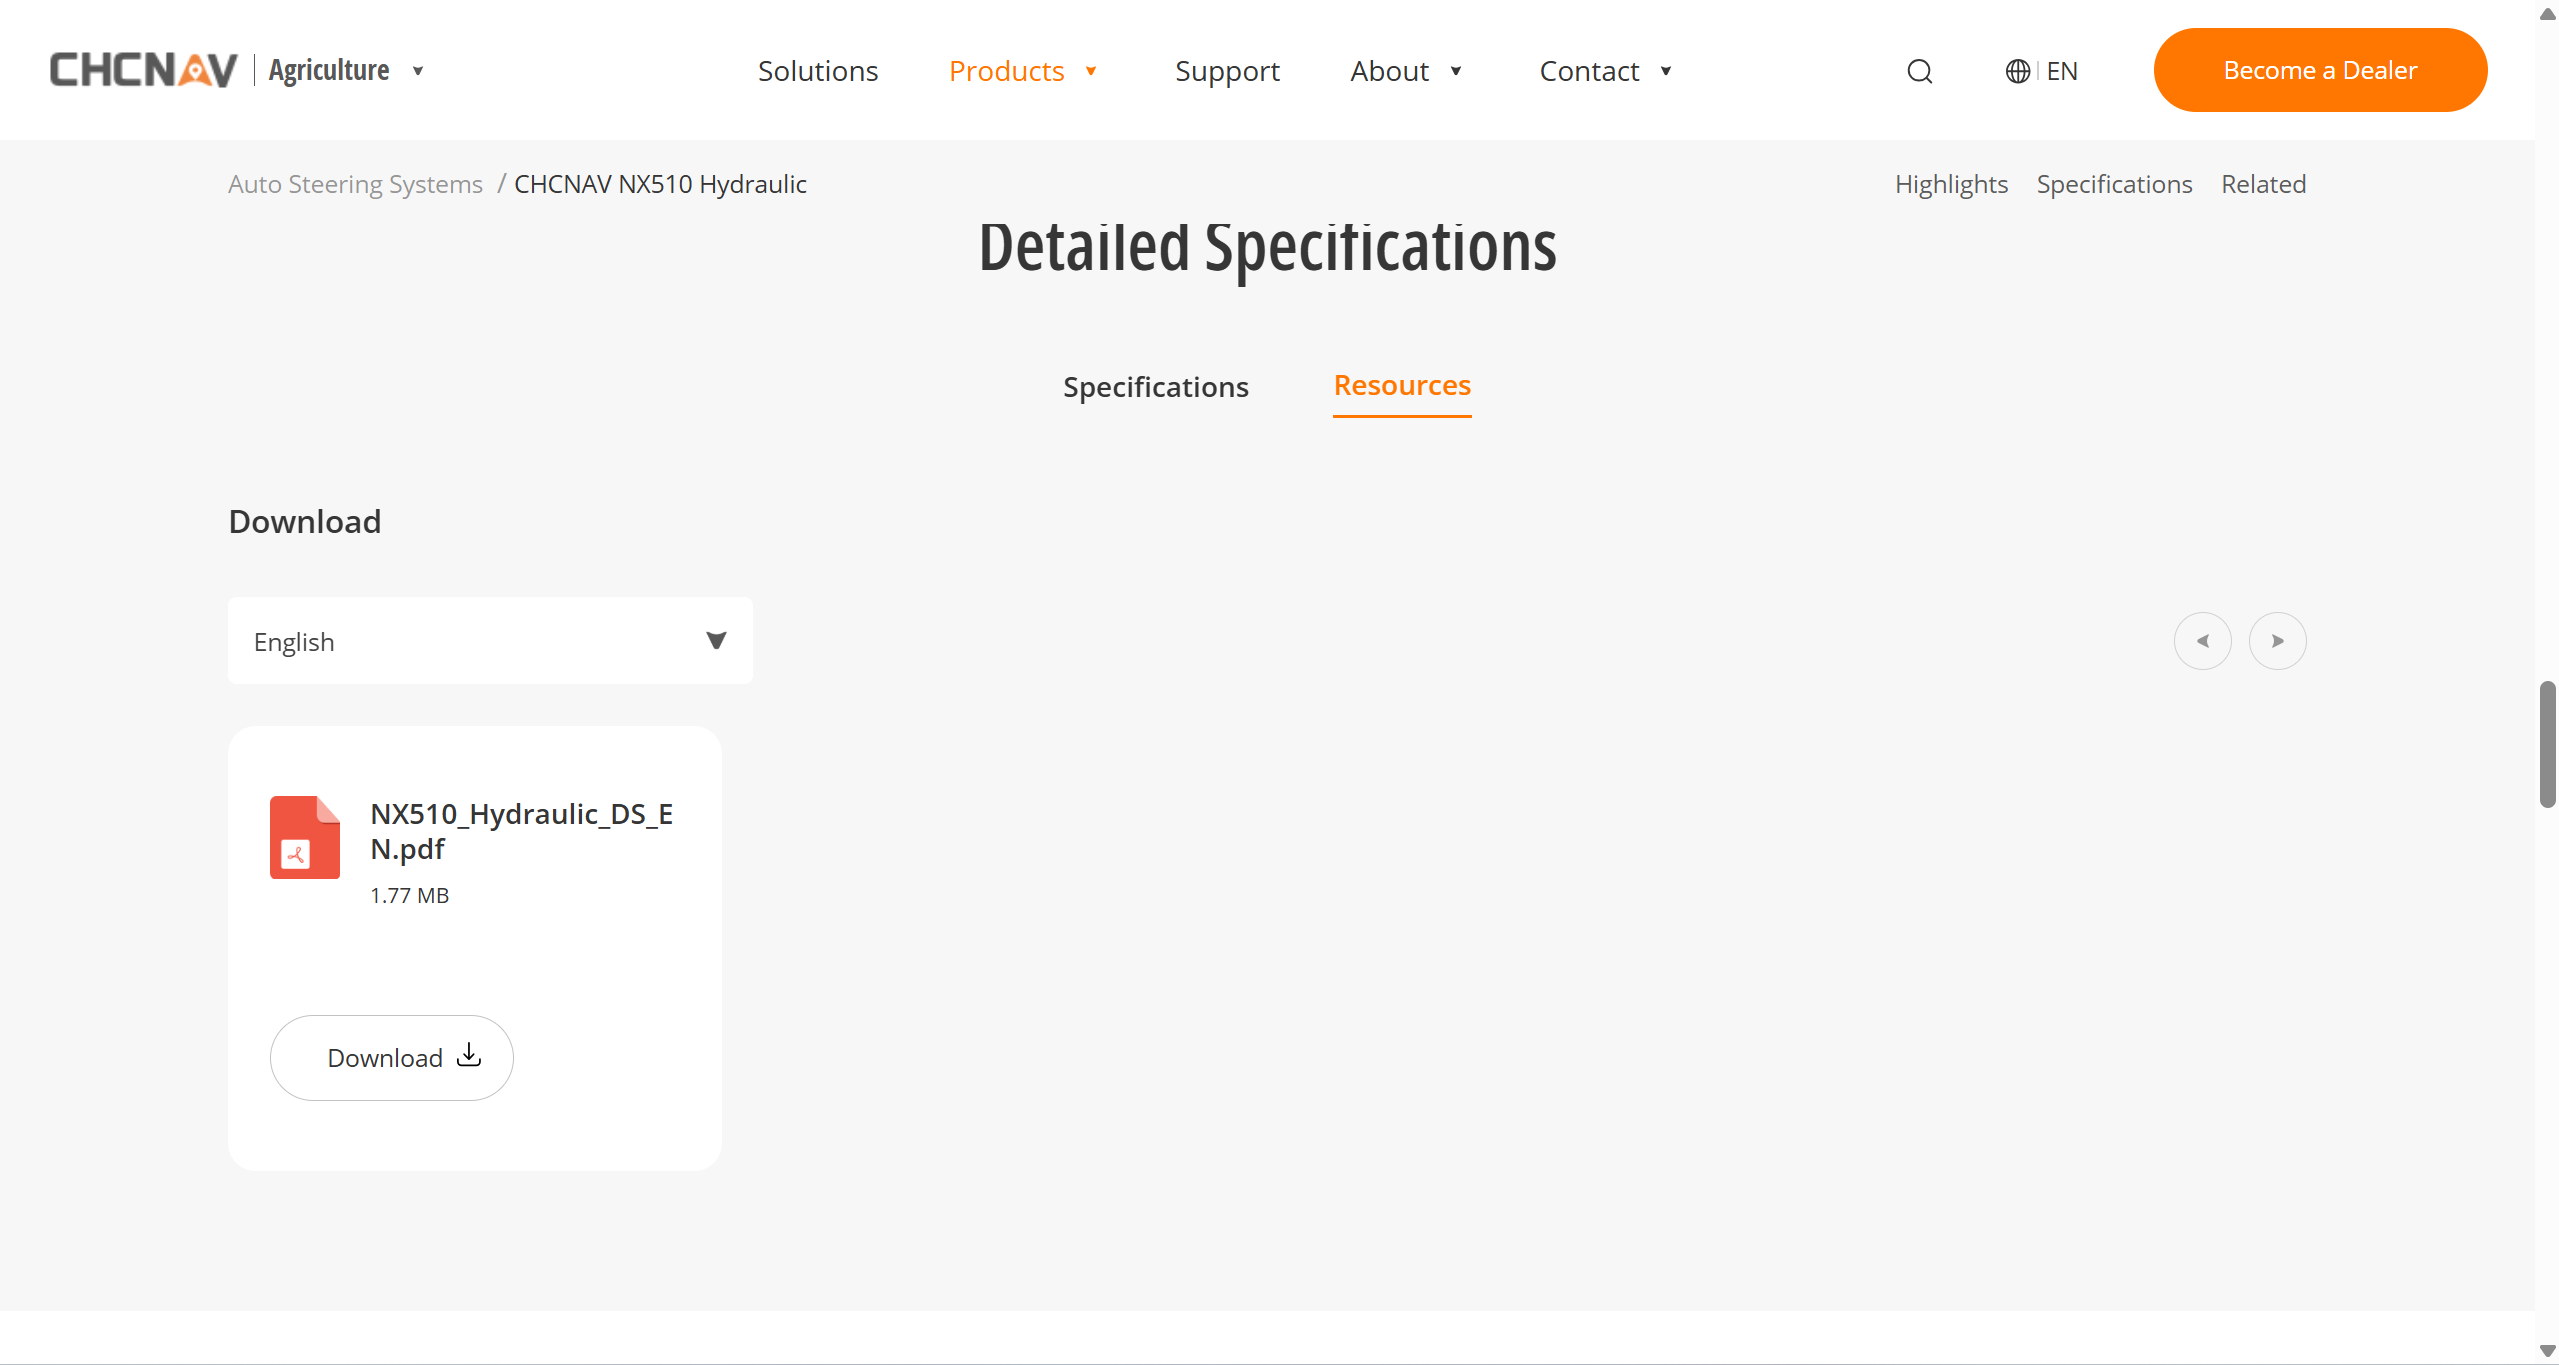The height and width of the screenshot is (1365, 2559).
Task: Open the About menu item
Action: point(1389,71)
